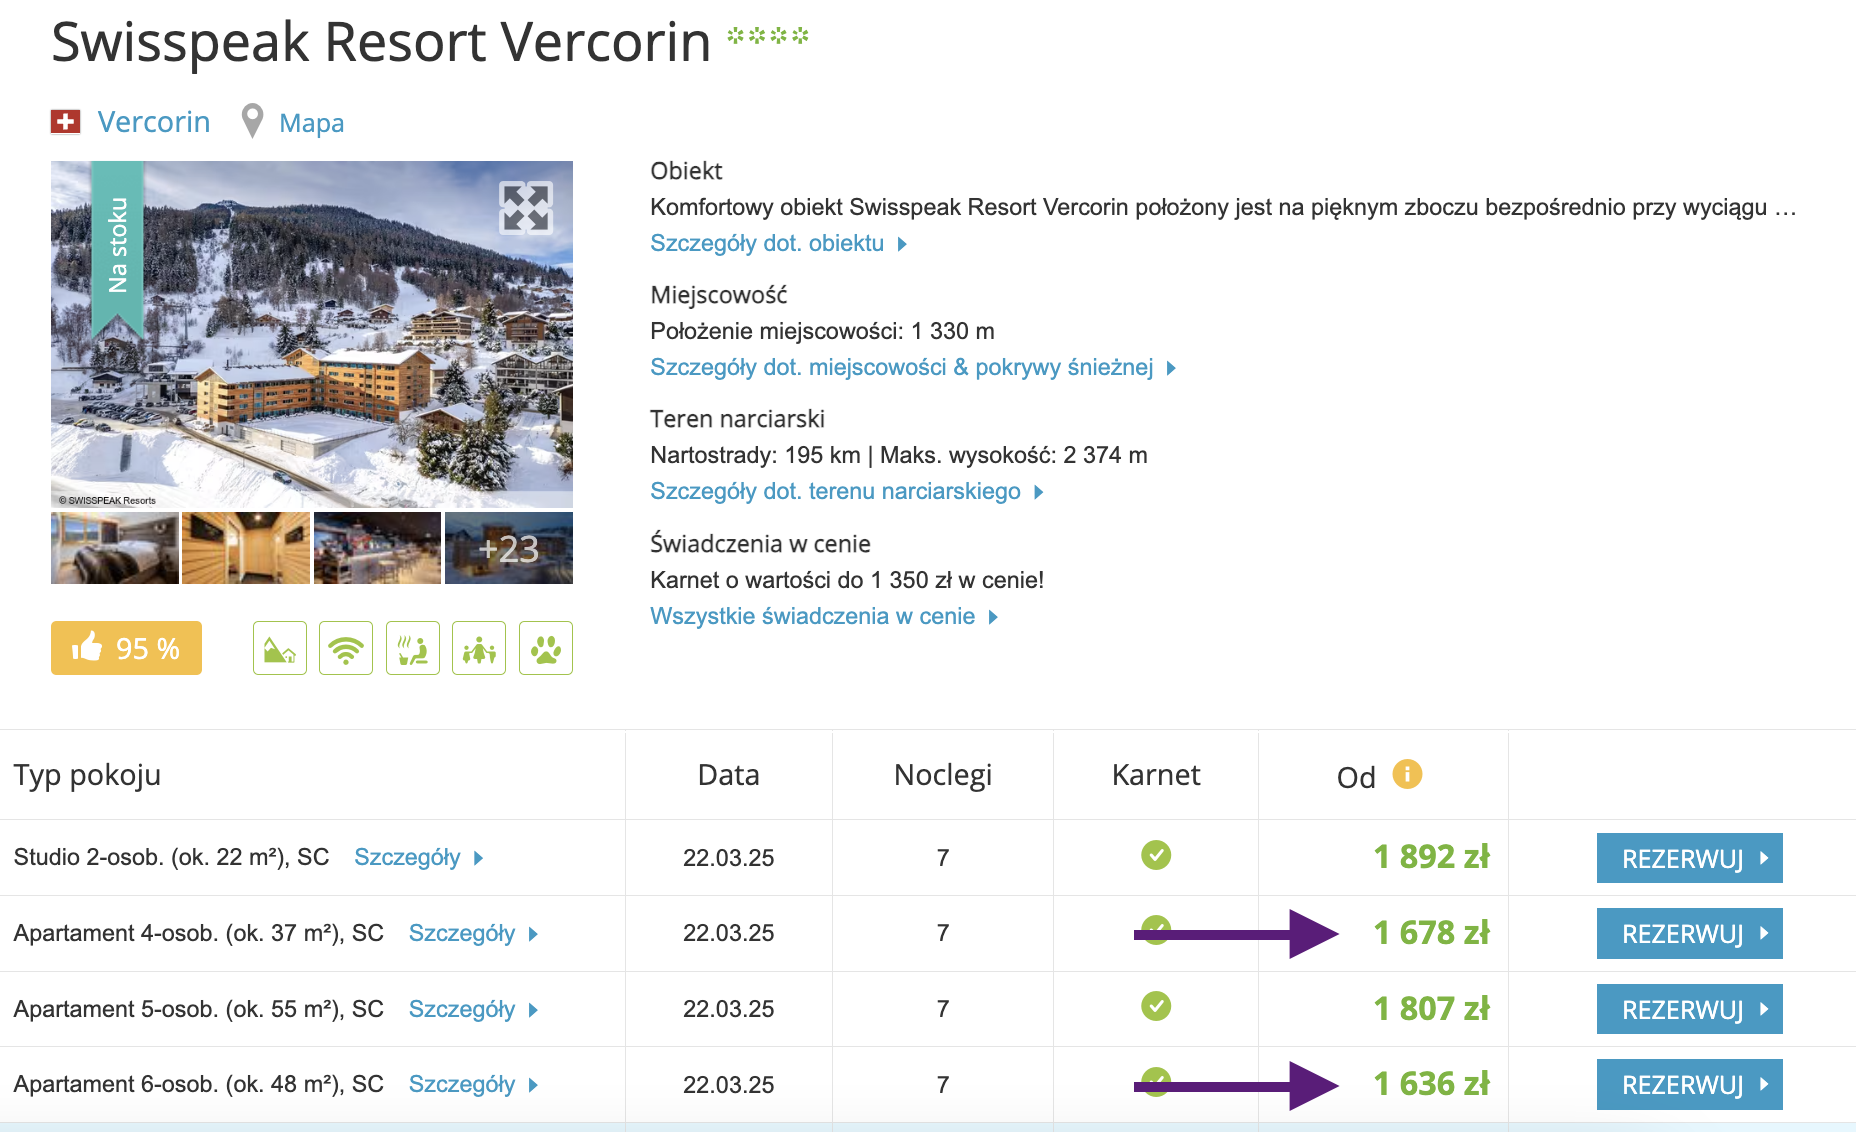Open the wooden sauna thumbnail photo
This screenshot has height=1132, width=1856.
pyautogui.click(x=246, y=548)
